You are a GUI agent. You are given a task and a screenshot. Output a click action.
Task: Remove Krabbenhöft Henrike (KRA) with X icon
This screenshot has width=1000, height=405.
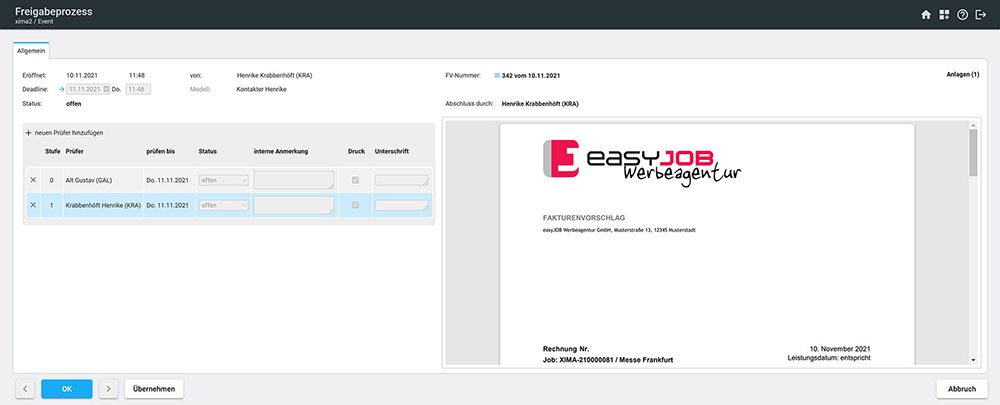point(33,205)
